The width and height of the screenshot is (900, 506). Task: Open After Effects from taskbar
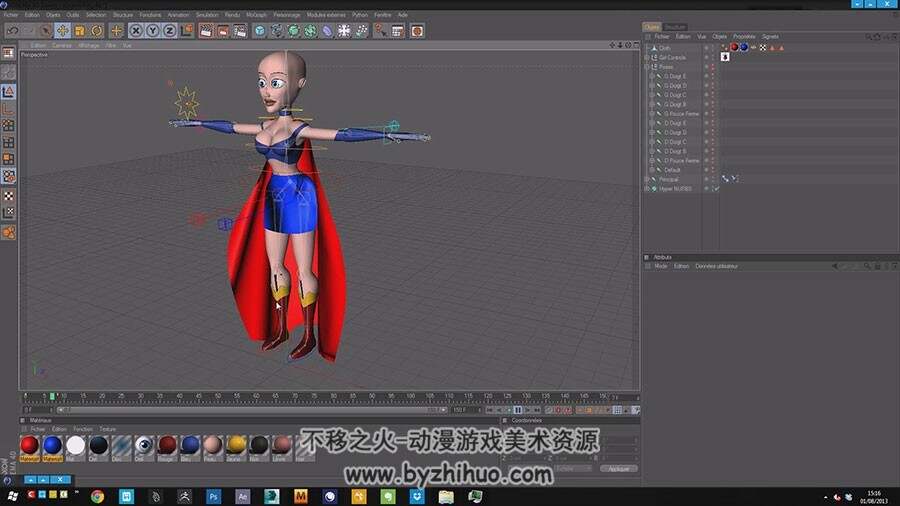[x=242, y=496]
